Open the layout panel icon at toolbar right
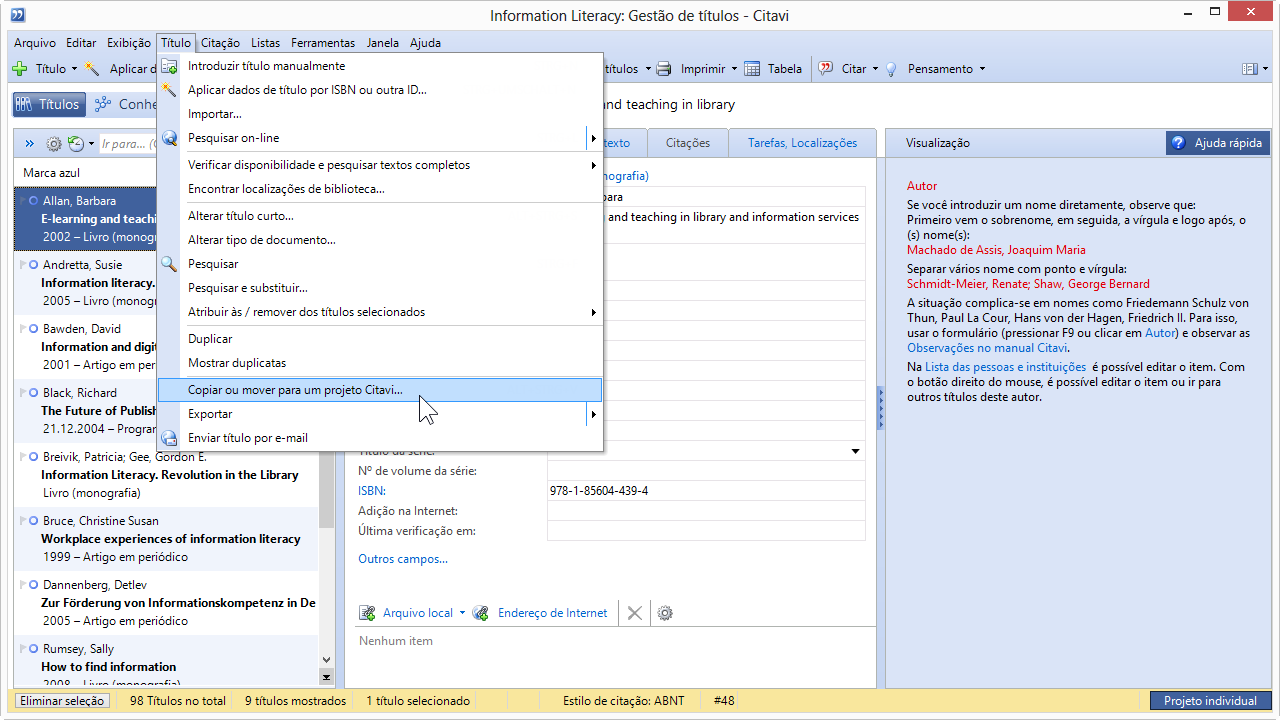The width and height of the screenshot is (1280, 720). tap(1249, 69)
